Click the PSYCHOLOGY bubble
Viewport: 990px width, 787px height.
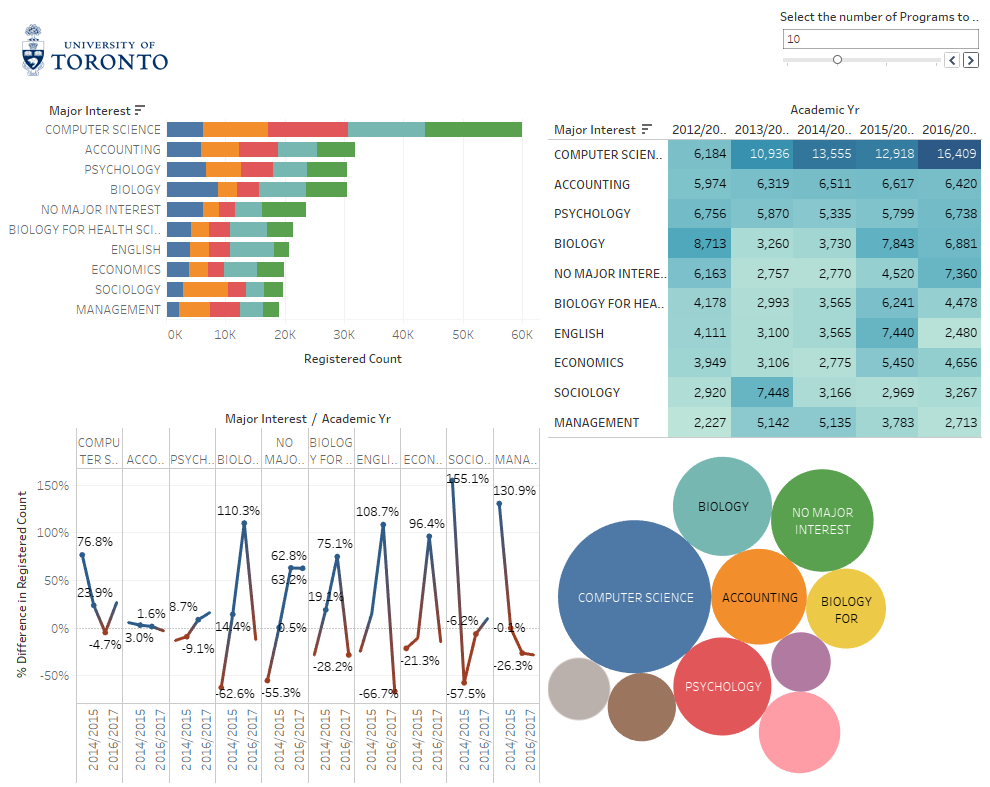tap(722, 687)
